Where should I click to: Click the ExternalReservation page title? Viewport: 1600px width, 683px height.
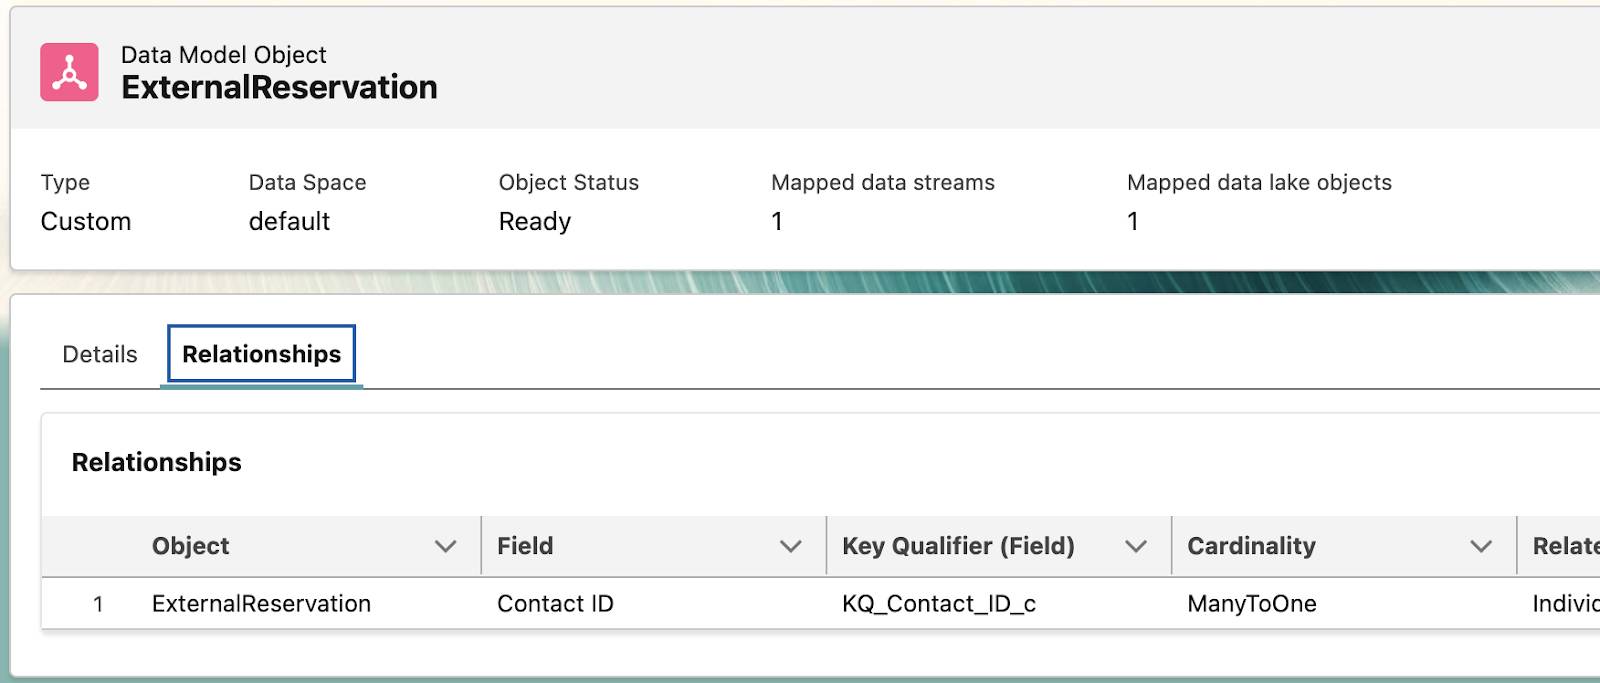coord(279,88)
